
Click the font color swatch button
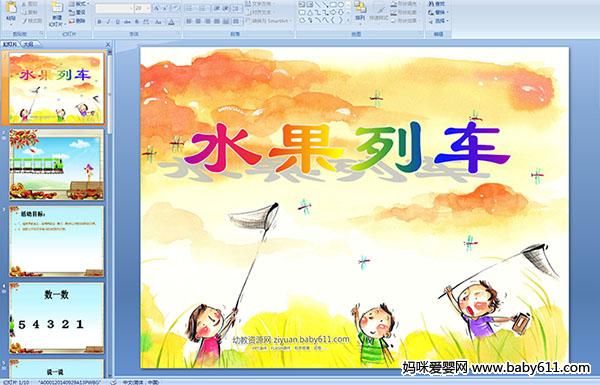171,22
